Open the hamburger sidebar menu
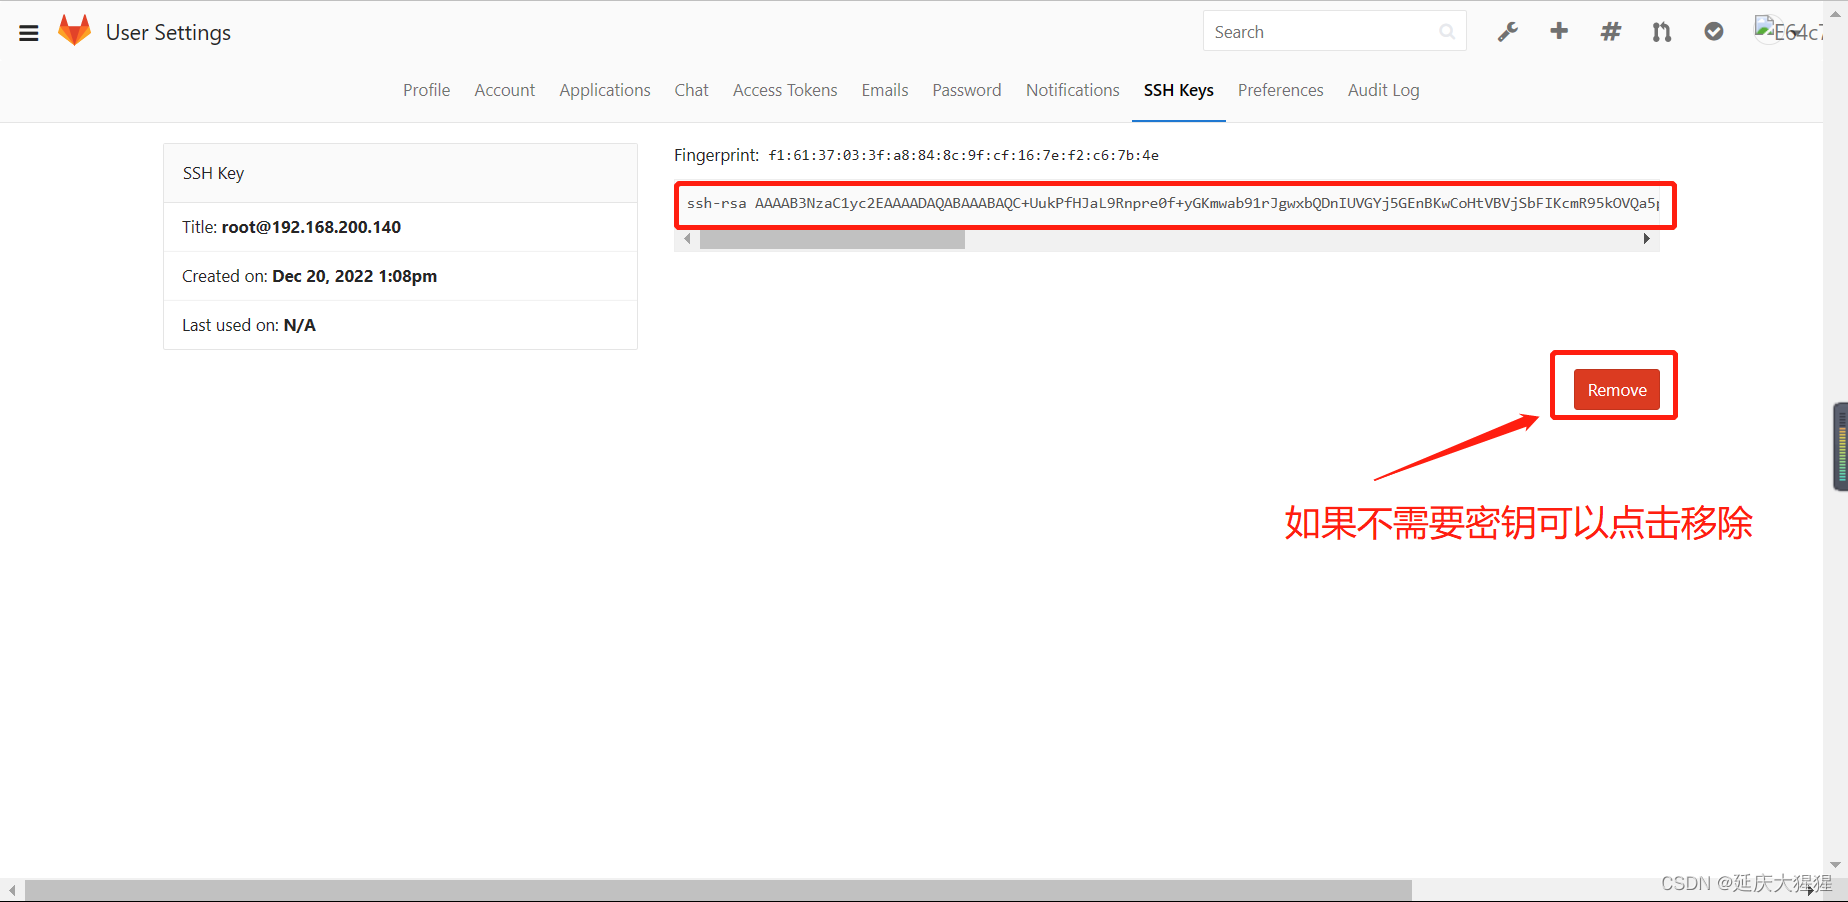1848x902 pixels. click(29, 33)
